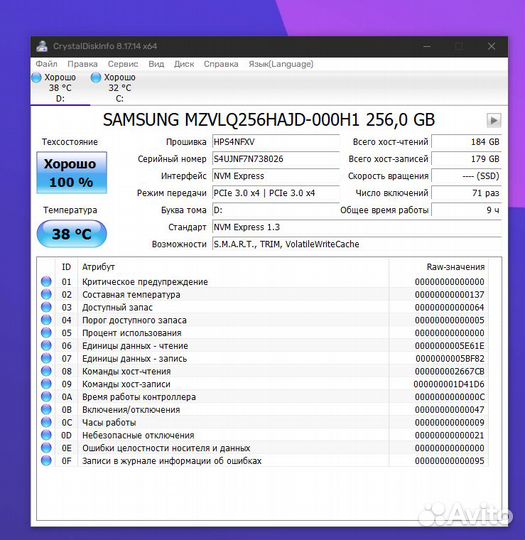Click status orb for Записи в журнале row

pyautogui.click(x=46, y=460)
